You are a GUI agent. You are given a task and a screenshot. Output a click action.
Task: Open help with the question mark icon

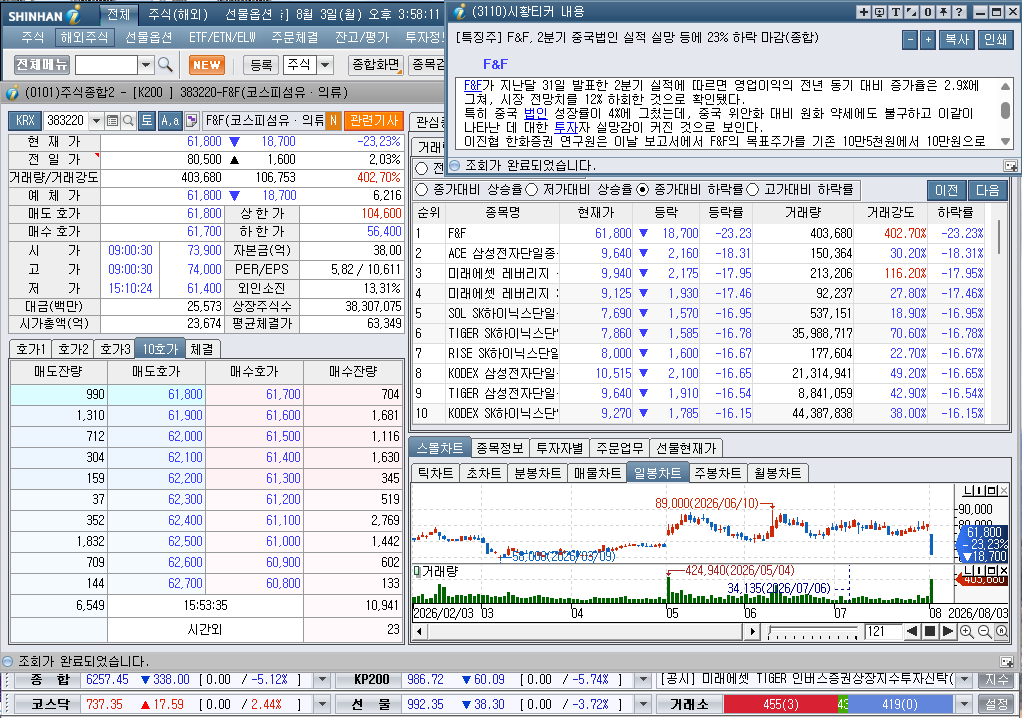click(959, 12)
